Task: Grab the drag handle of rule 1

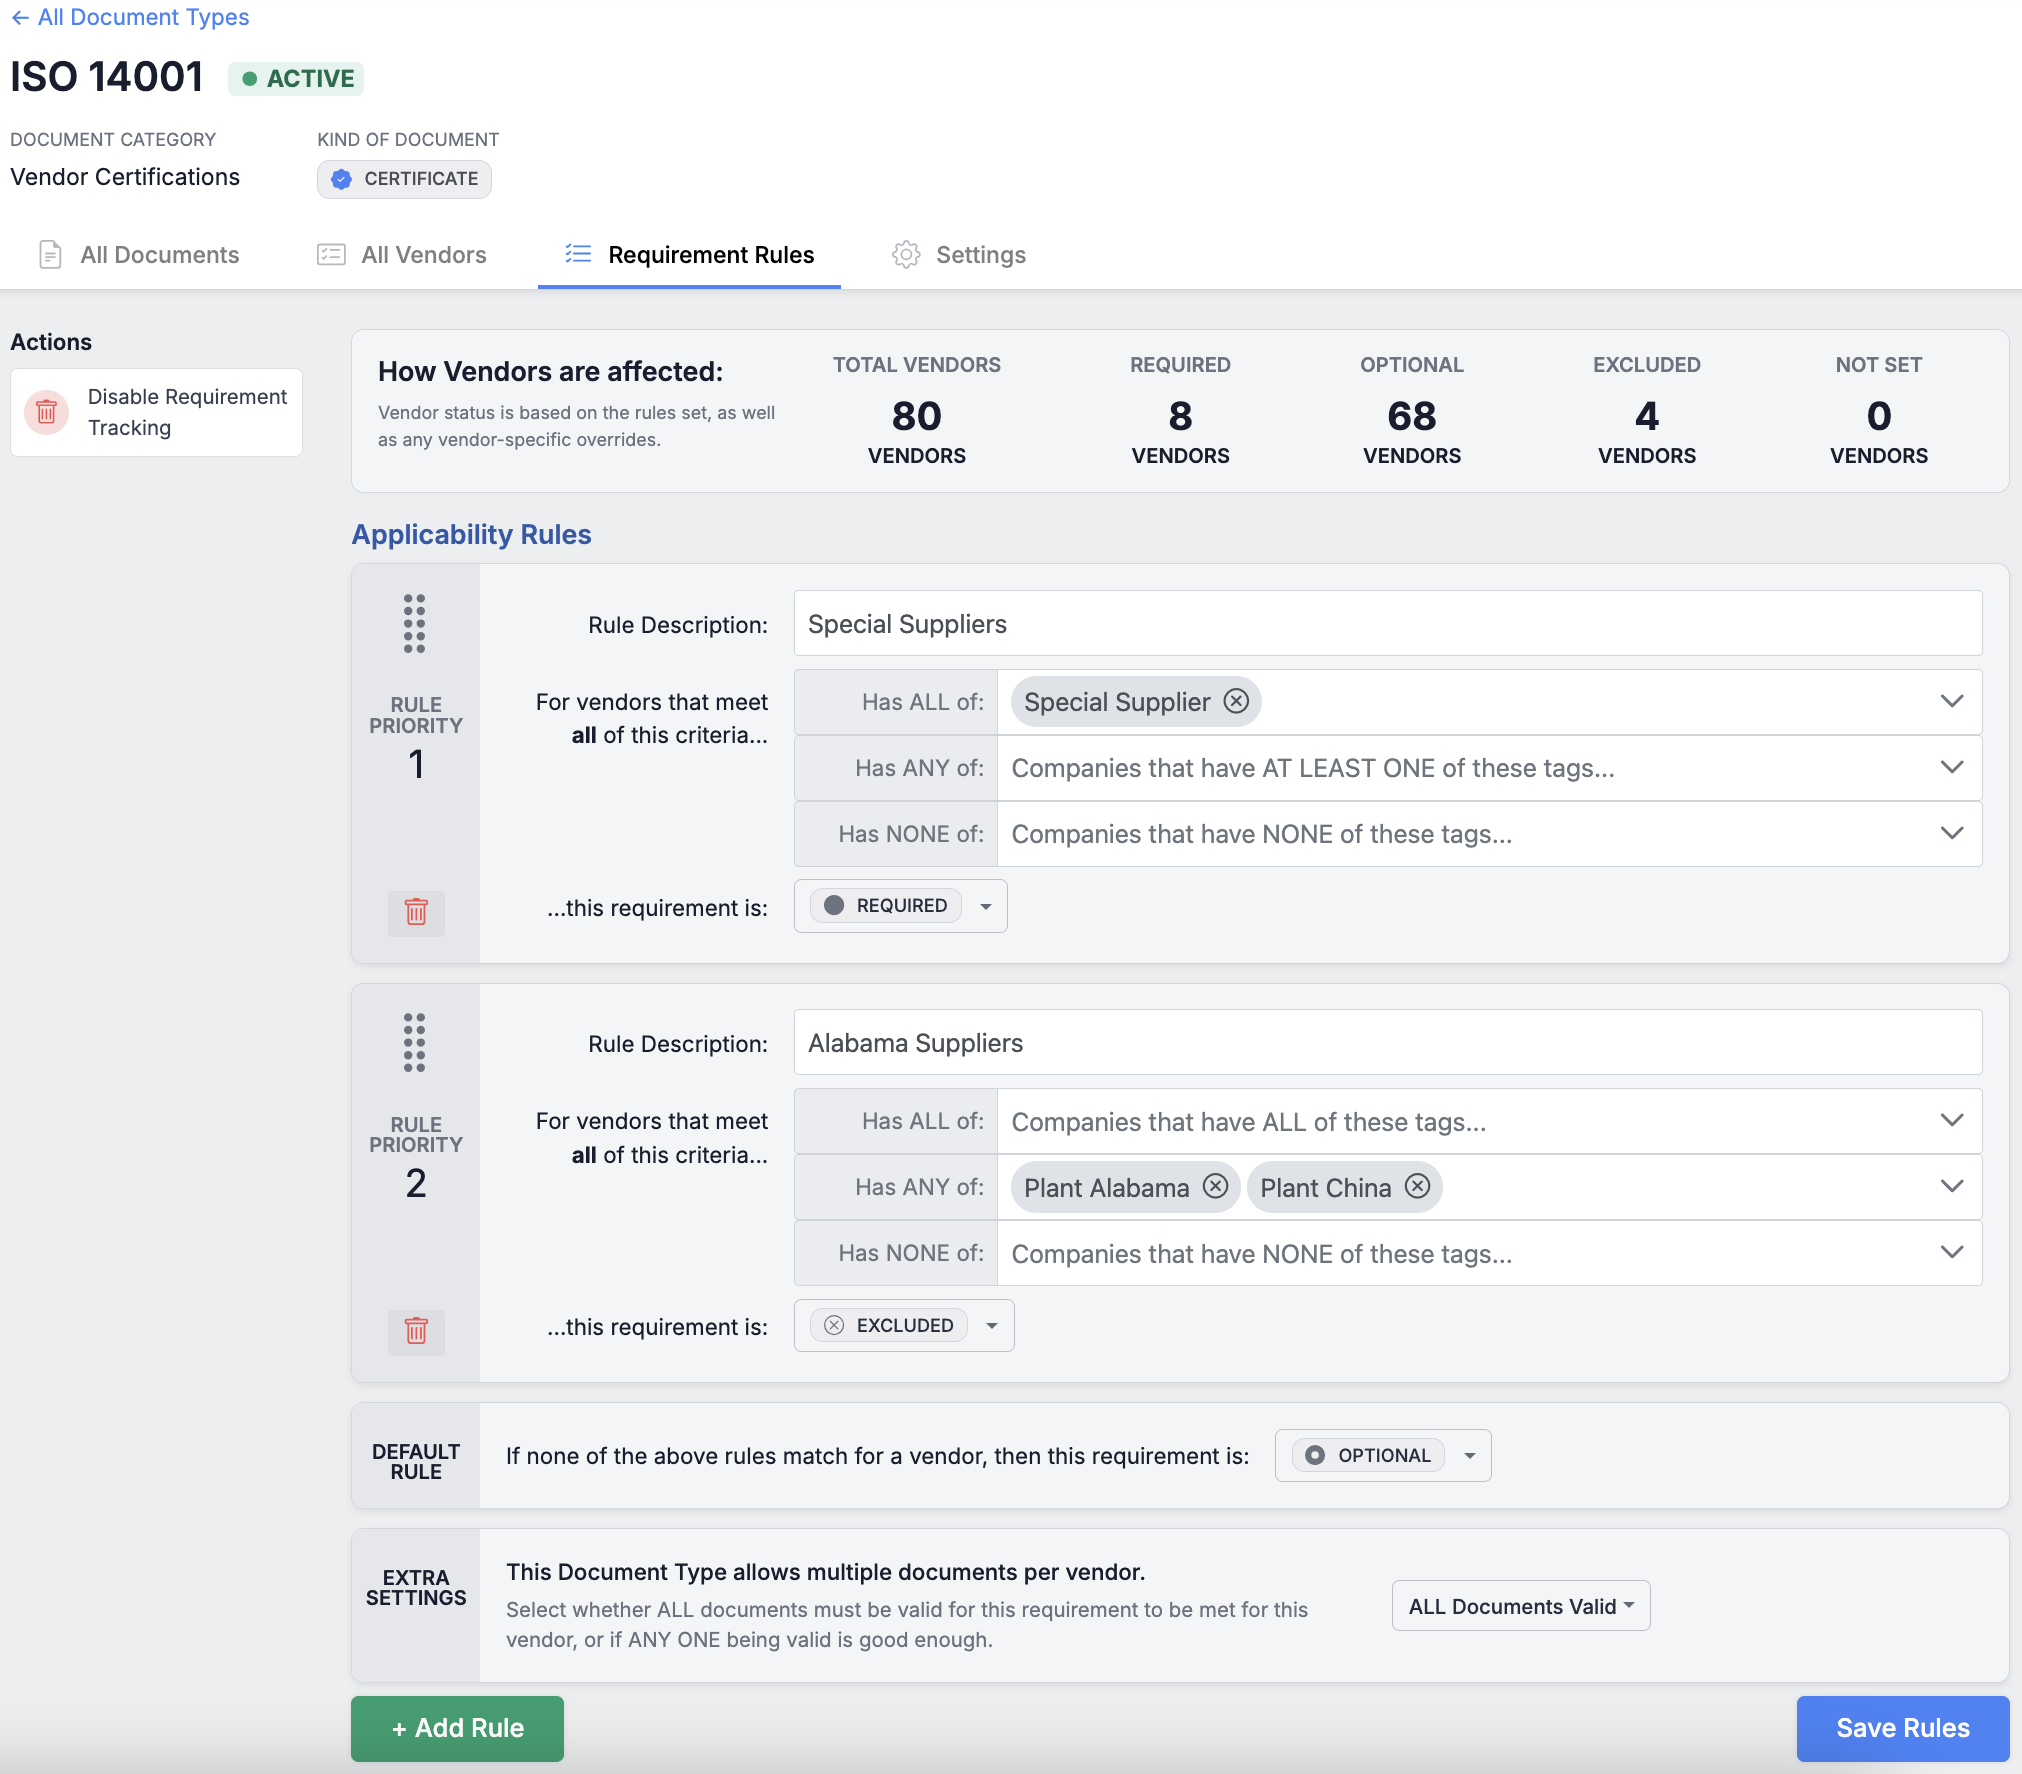Action: click(x=415, y=623)
